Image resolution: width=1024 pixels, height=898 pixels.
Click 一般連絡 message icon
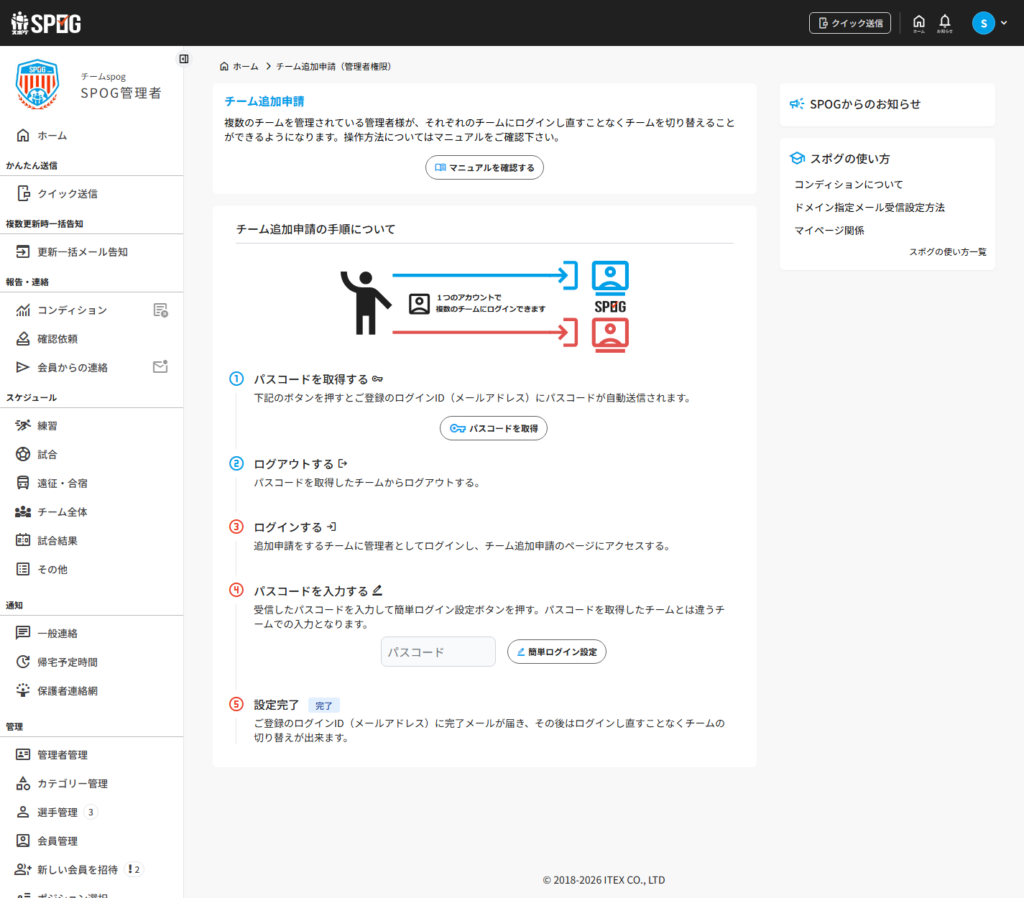pos(23,633)
